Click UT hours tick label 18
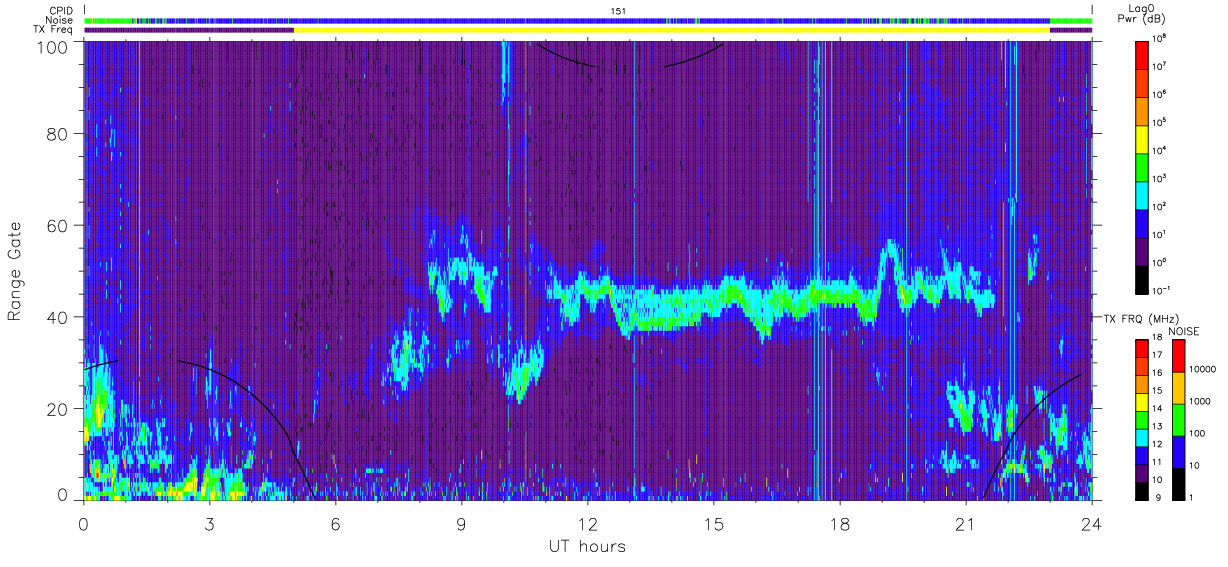Image resolution: width=1228 pixels, height=567 pixels. coord(840,523)
